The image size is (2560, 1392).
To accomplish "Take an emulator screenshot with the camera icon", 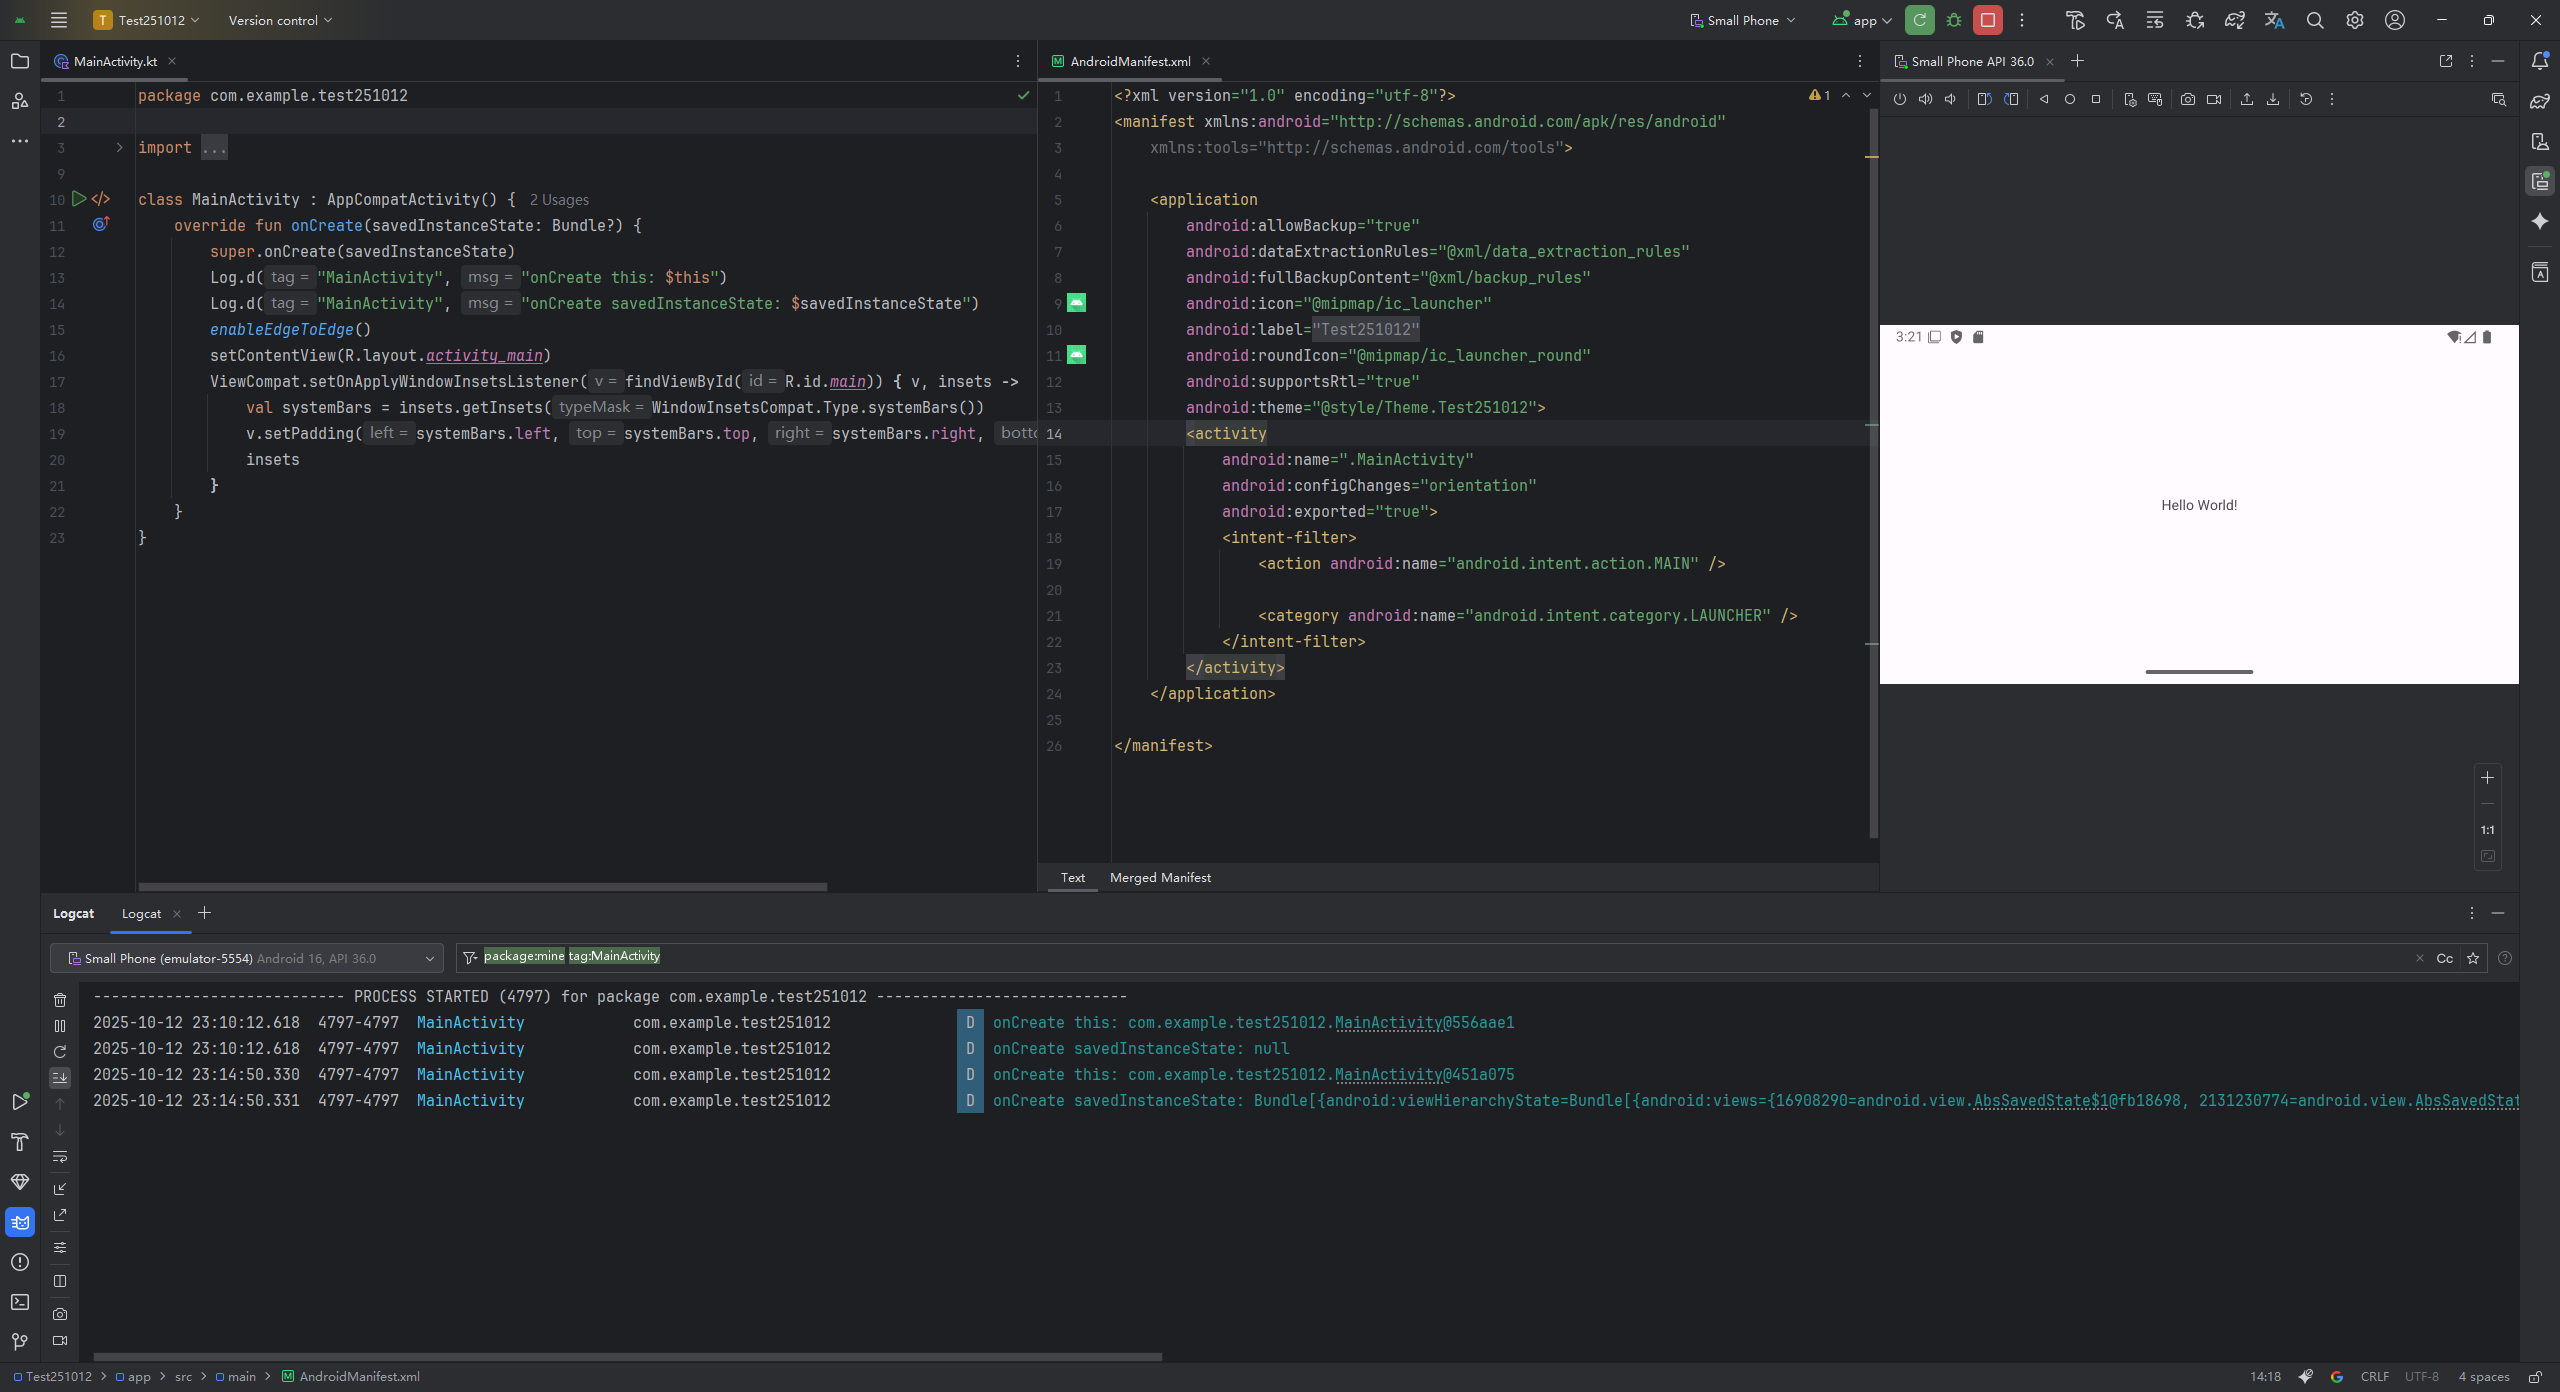I will point(2188,99).
